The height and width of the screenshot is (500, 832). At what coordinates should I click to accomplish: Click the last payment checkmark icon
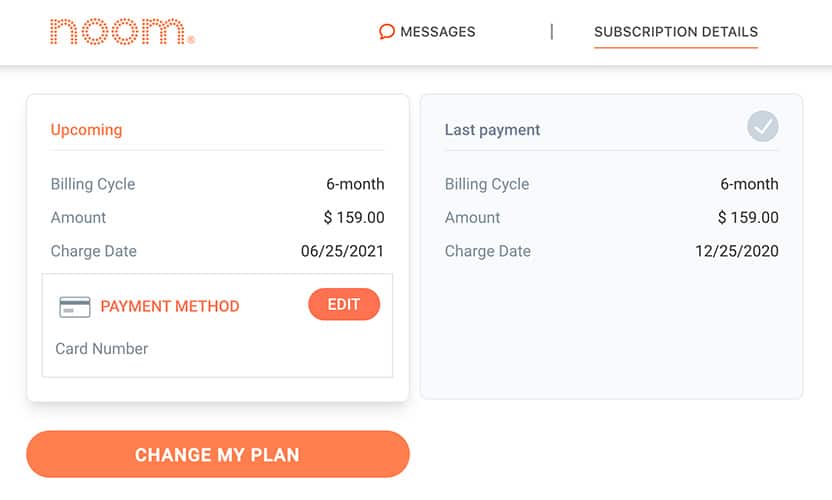click(x=762, y=126)
